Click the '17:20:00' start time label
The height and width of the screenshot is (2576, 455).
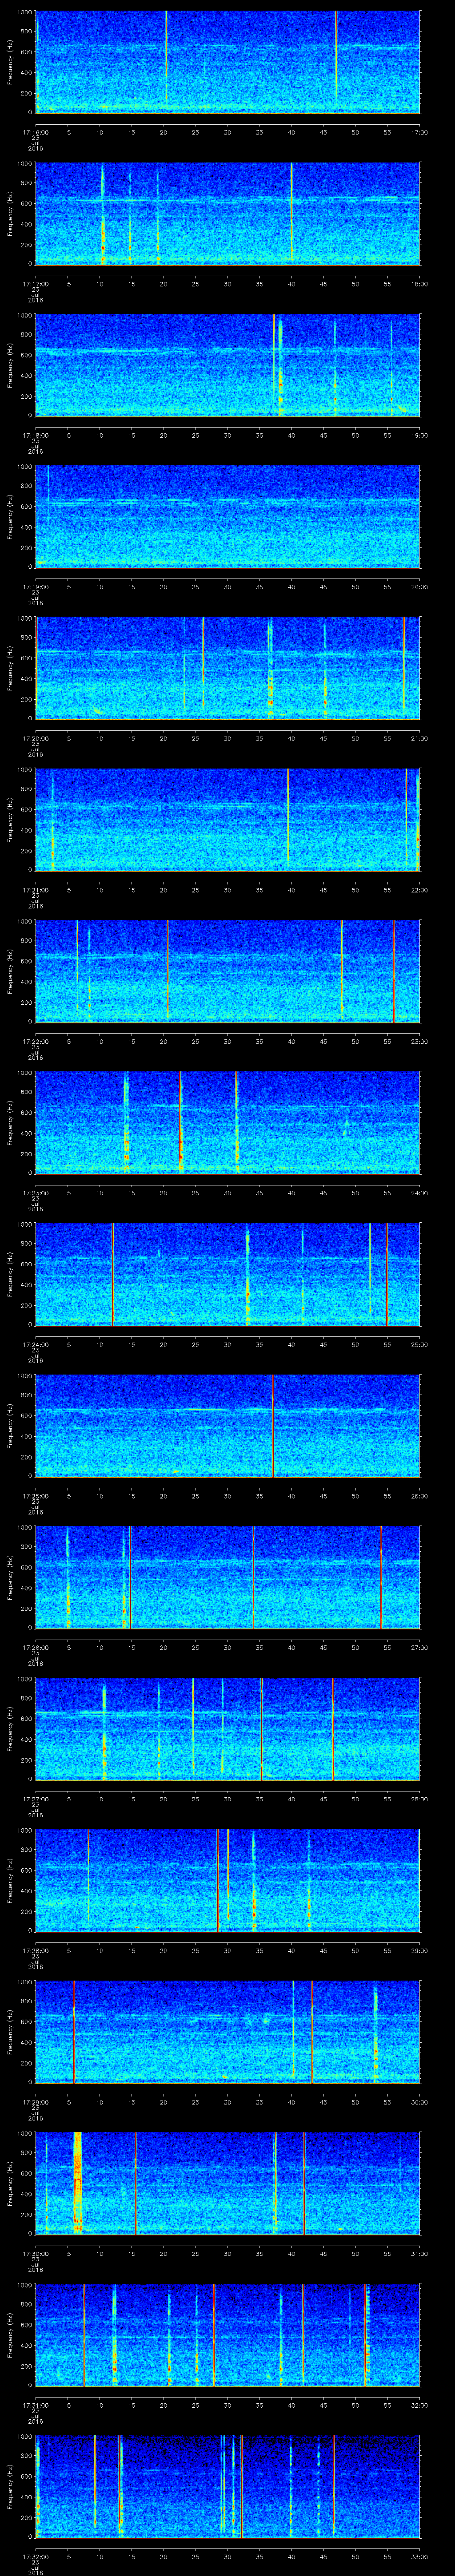(x=35, y=738)
